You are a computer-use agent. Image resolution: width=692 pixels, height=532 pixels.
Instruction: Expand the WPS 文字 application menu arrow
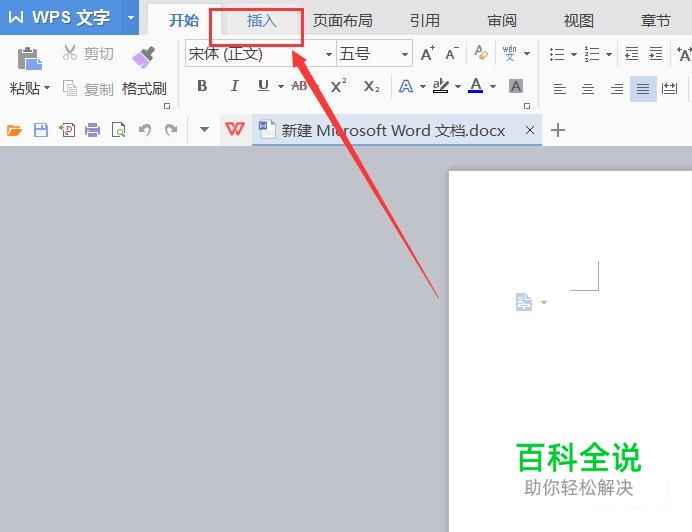131,18
